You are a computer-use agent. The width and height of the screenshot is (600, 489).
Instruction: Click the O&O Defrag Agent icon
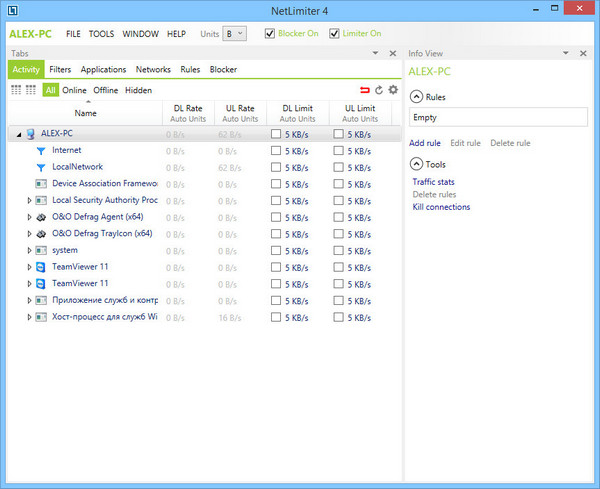pos(41,217)
